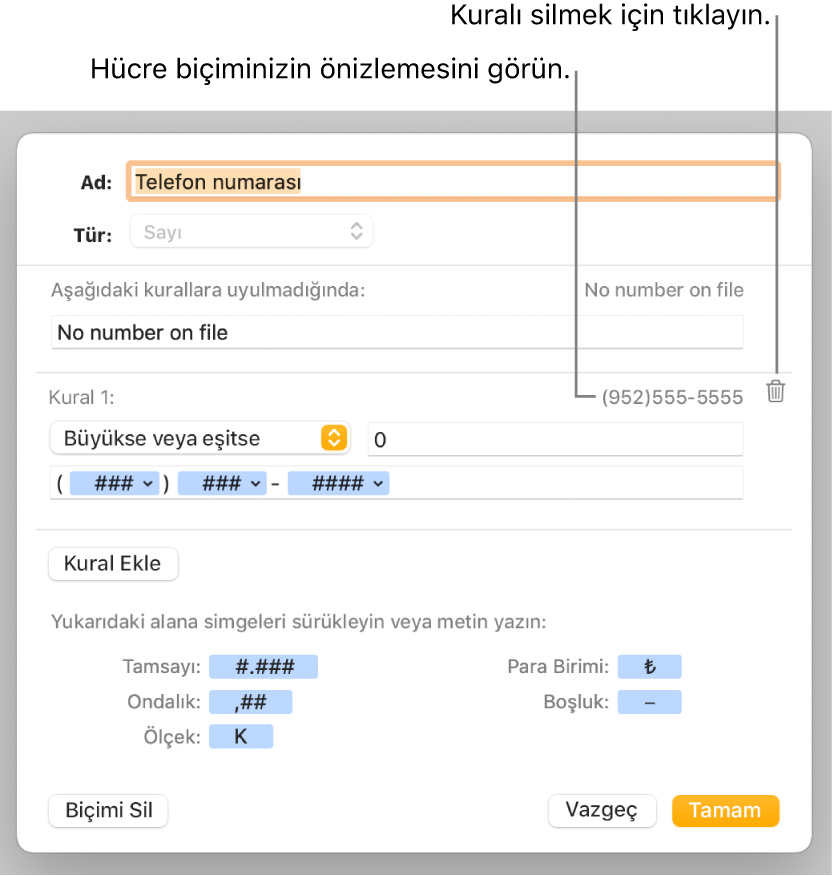The height and width of the screenshot is (876, 833).
Task: Click the rule value field containing 0
Action: 555,439
